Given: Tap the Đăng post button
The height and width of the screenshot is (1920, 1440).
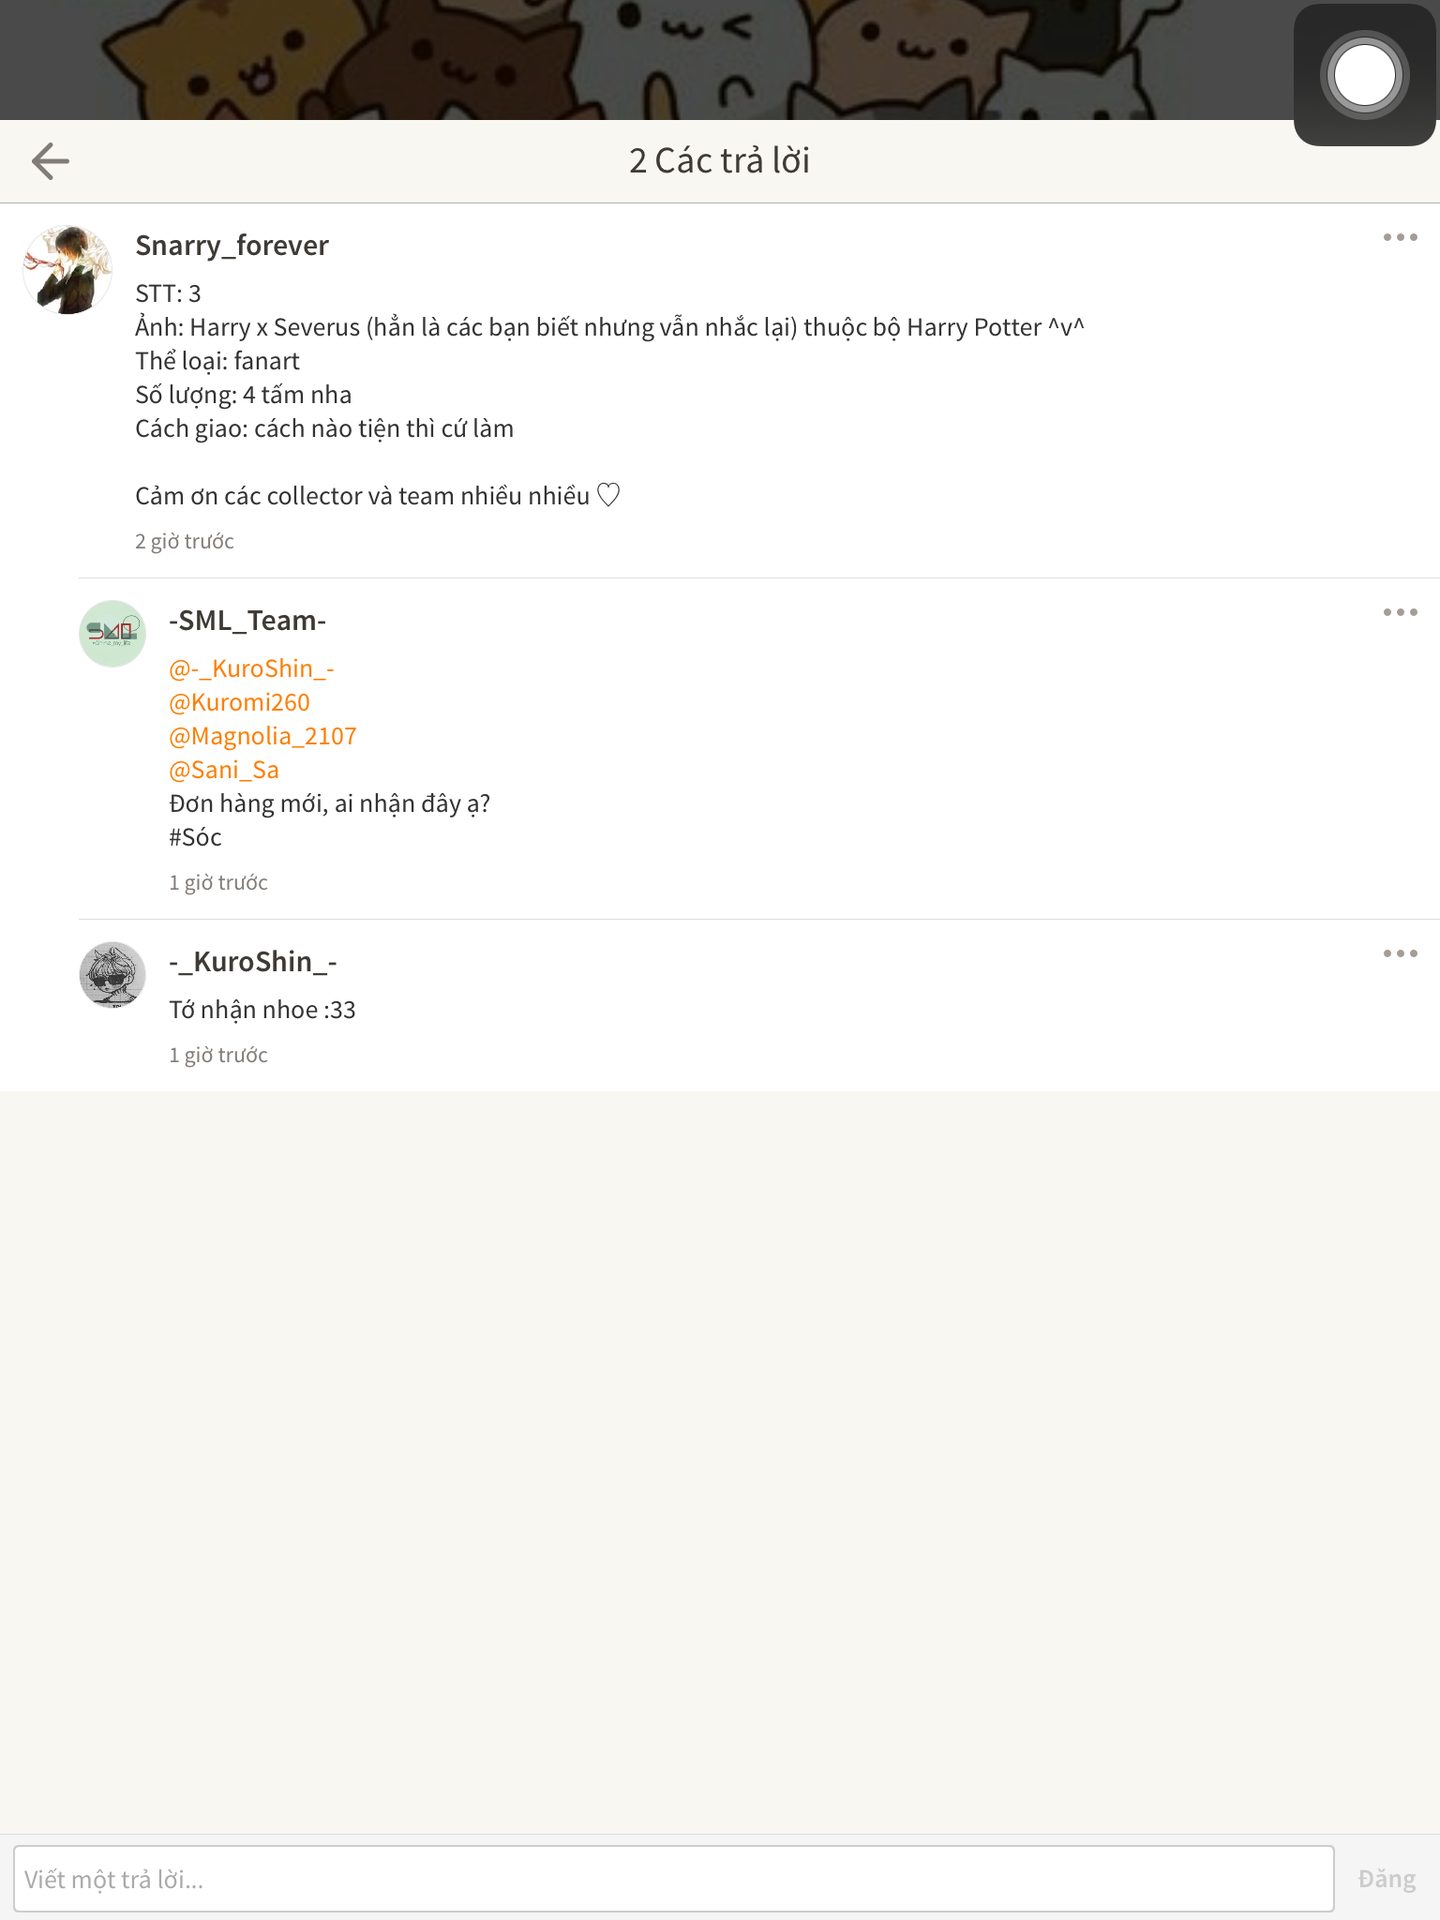Looking at the screenshot, I should (x=1387, y=1879).
